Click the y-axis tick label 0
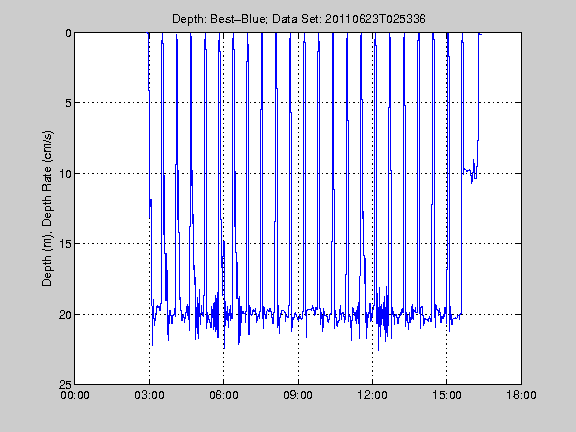576x432 pixels. click(x=69, y=33)
